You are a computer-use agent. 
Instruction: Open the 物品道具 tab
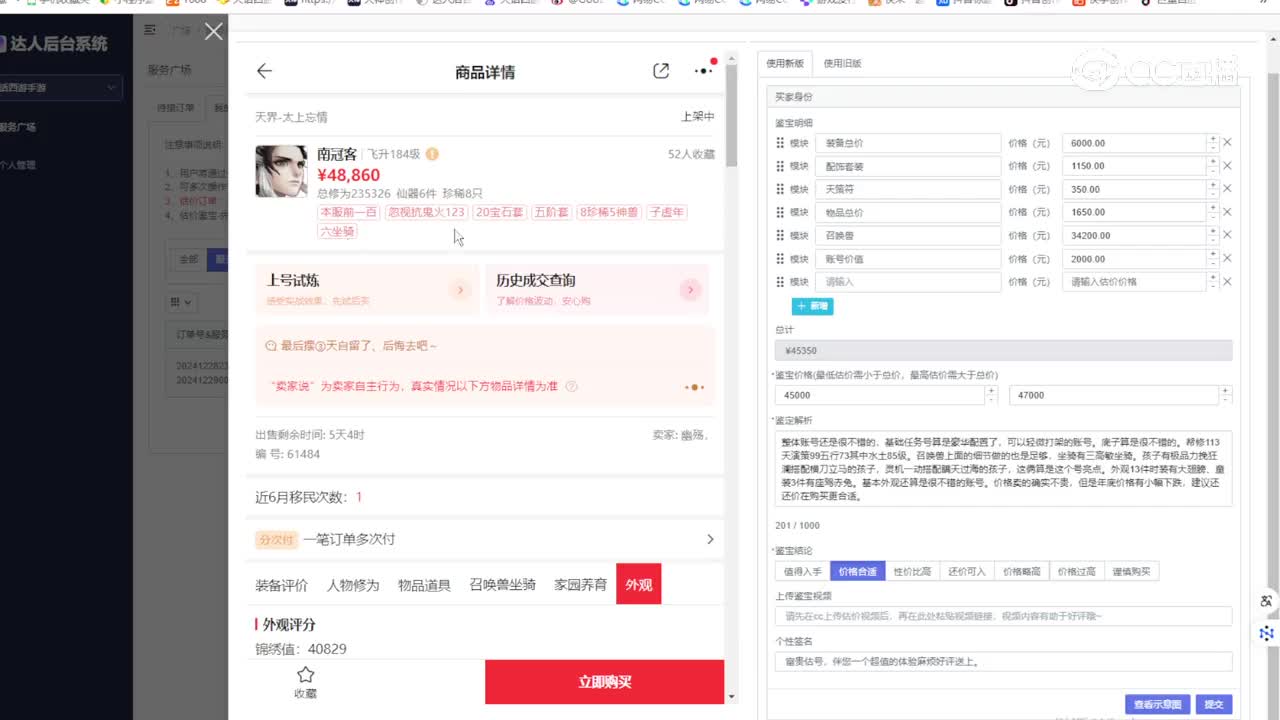tap(424, 585)
